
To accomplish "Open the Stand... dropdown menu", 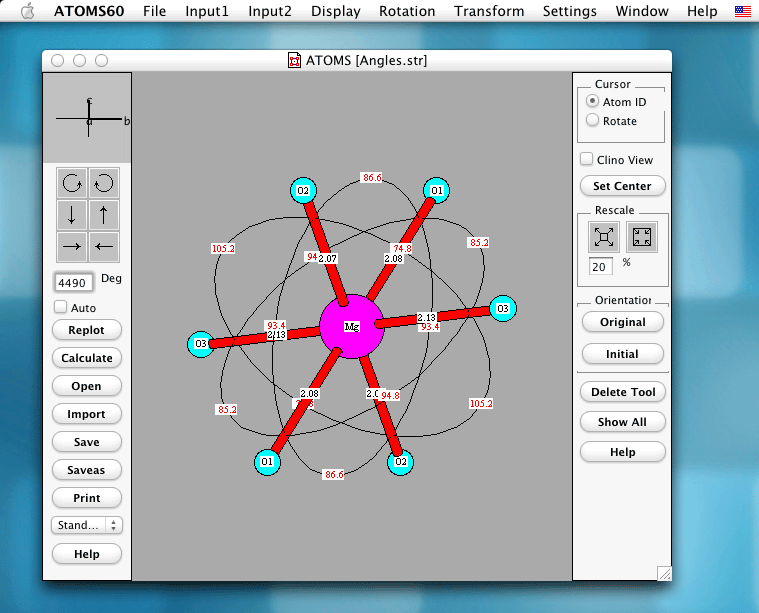I will (87, 525).
